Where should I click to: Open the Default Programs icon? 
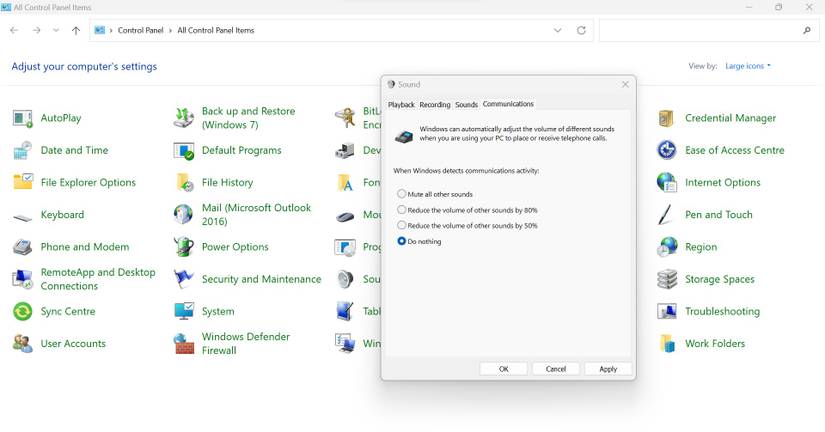pyautogui.click(x=184, y=150)
